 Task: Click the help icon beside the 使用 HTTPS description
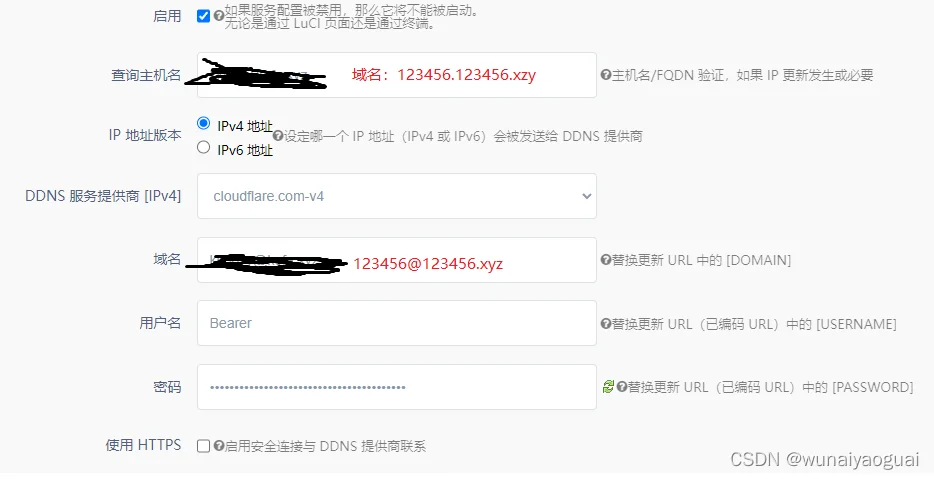(219, 446)
